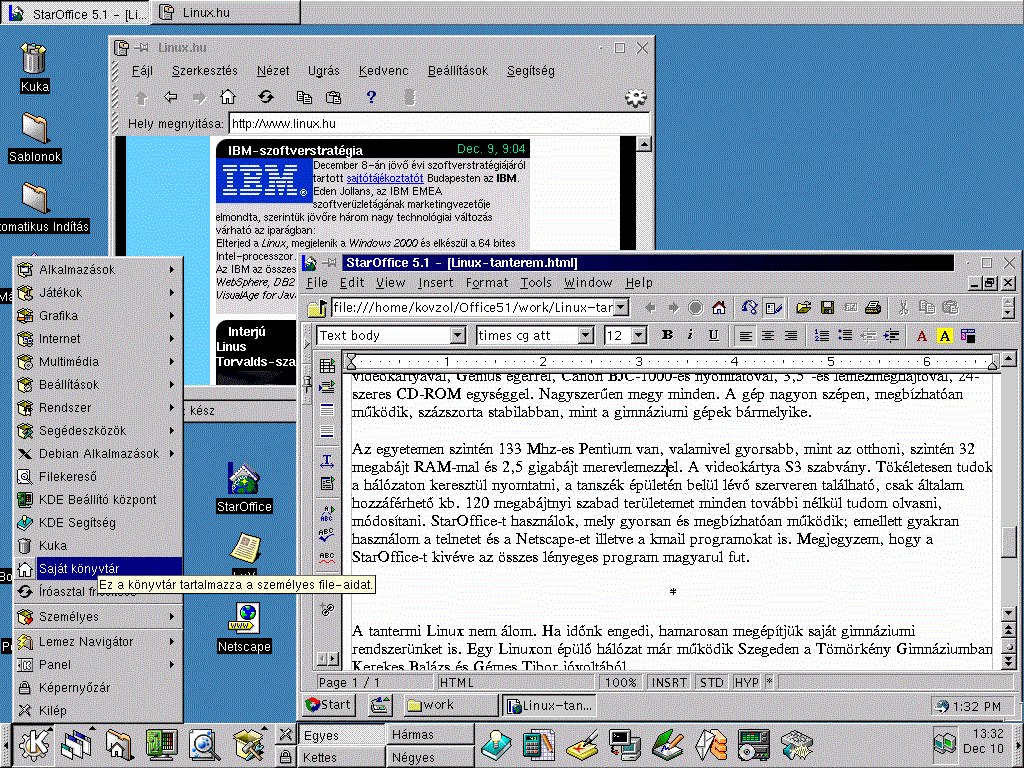The height and width of the screenshot is (768, 1024).
Task: Launch the terminal icon on KDE panel
Action: point(625,744)
